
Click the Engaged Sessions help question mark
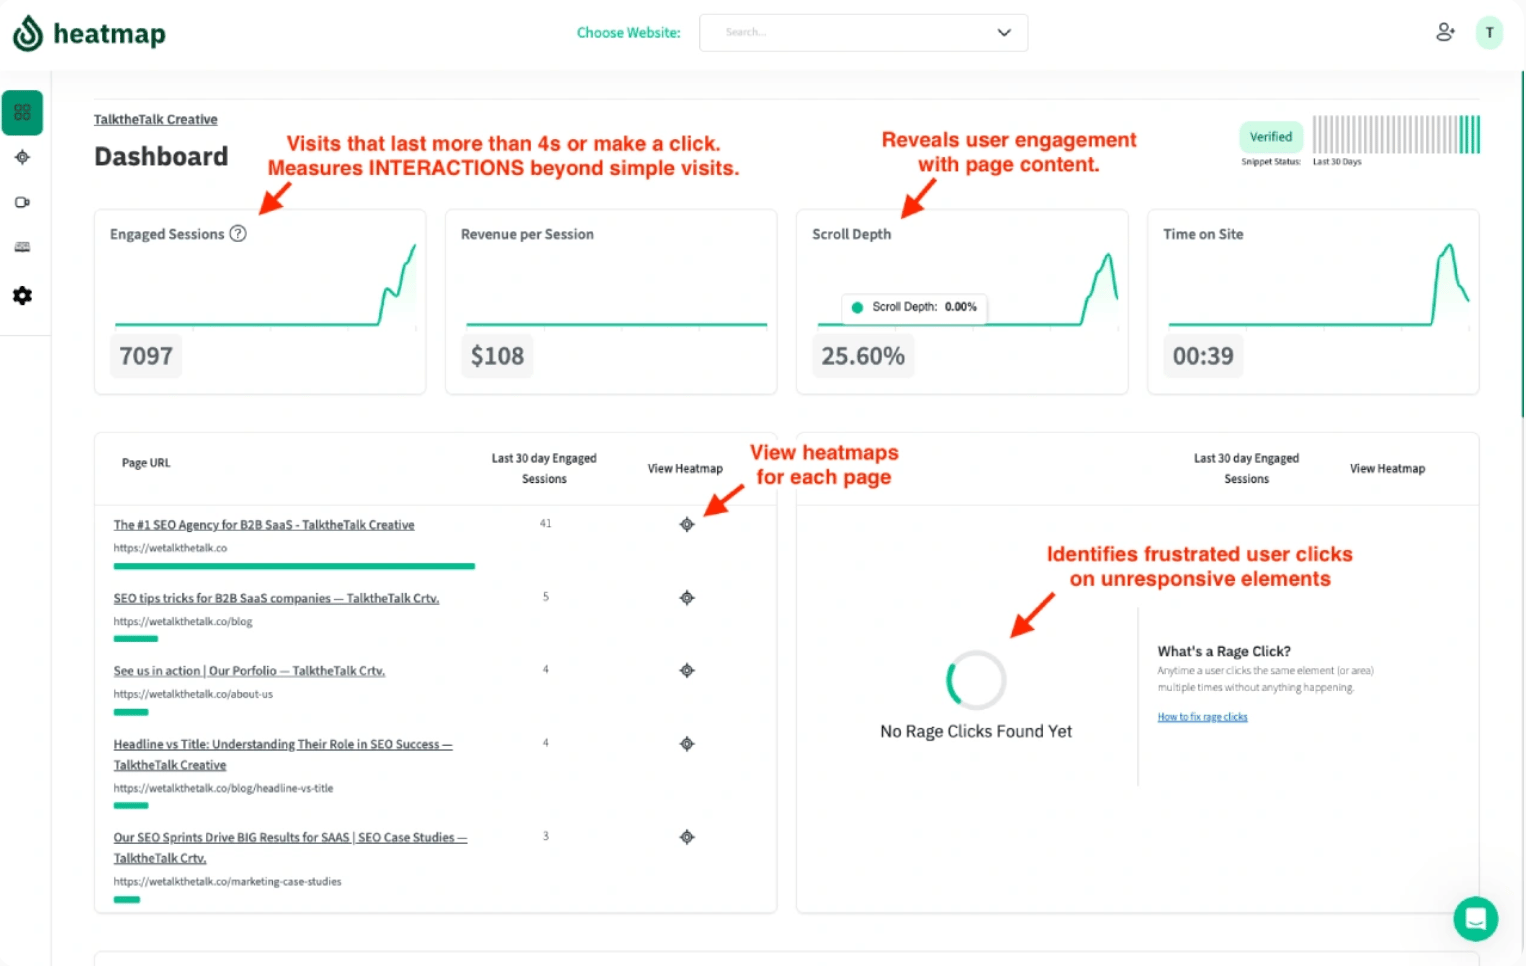[238, 234]
